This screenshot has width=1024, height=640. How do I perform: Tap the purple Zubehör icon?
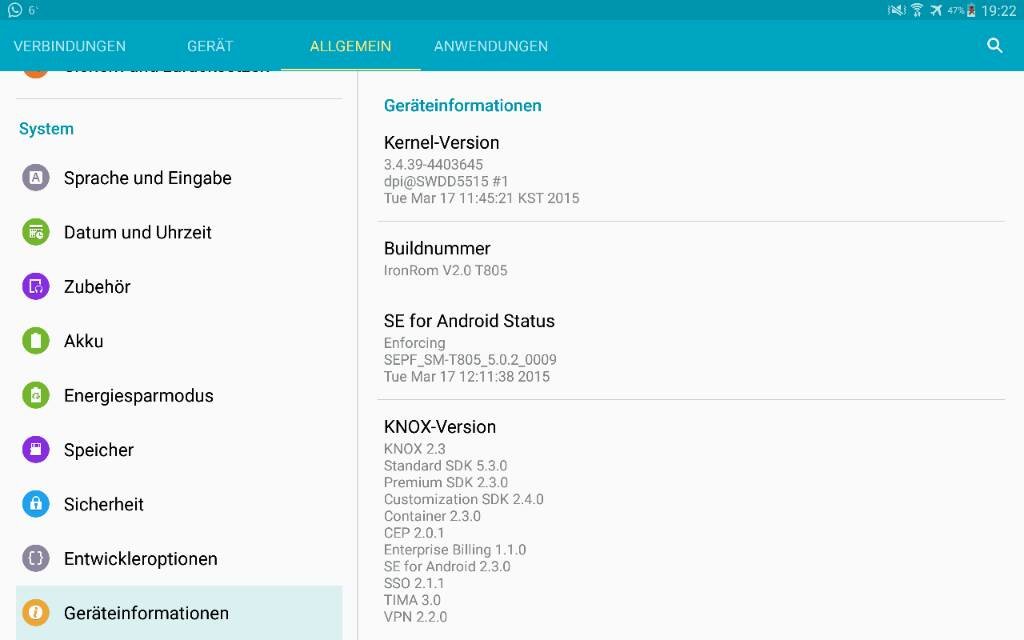(36, 286)
